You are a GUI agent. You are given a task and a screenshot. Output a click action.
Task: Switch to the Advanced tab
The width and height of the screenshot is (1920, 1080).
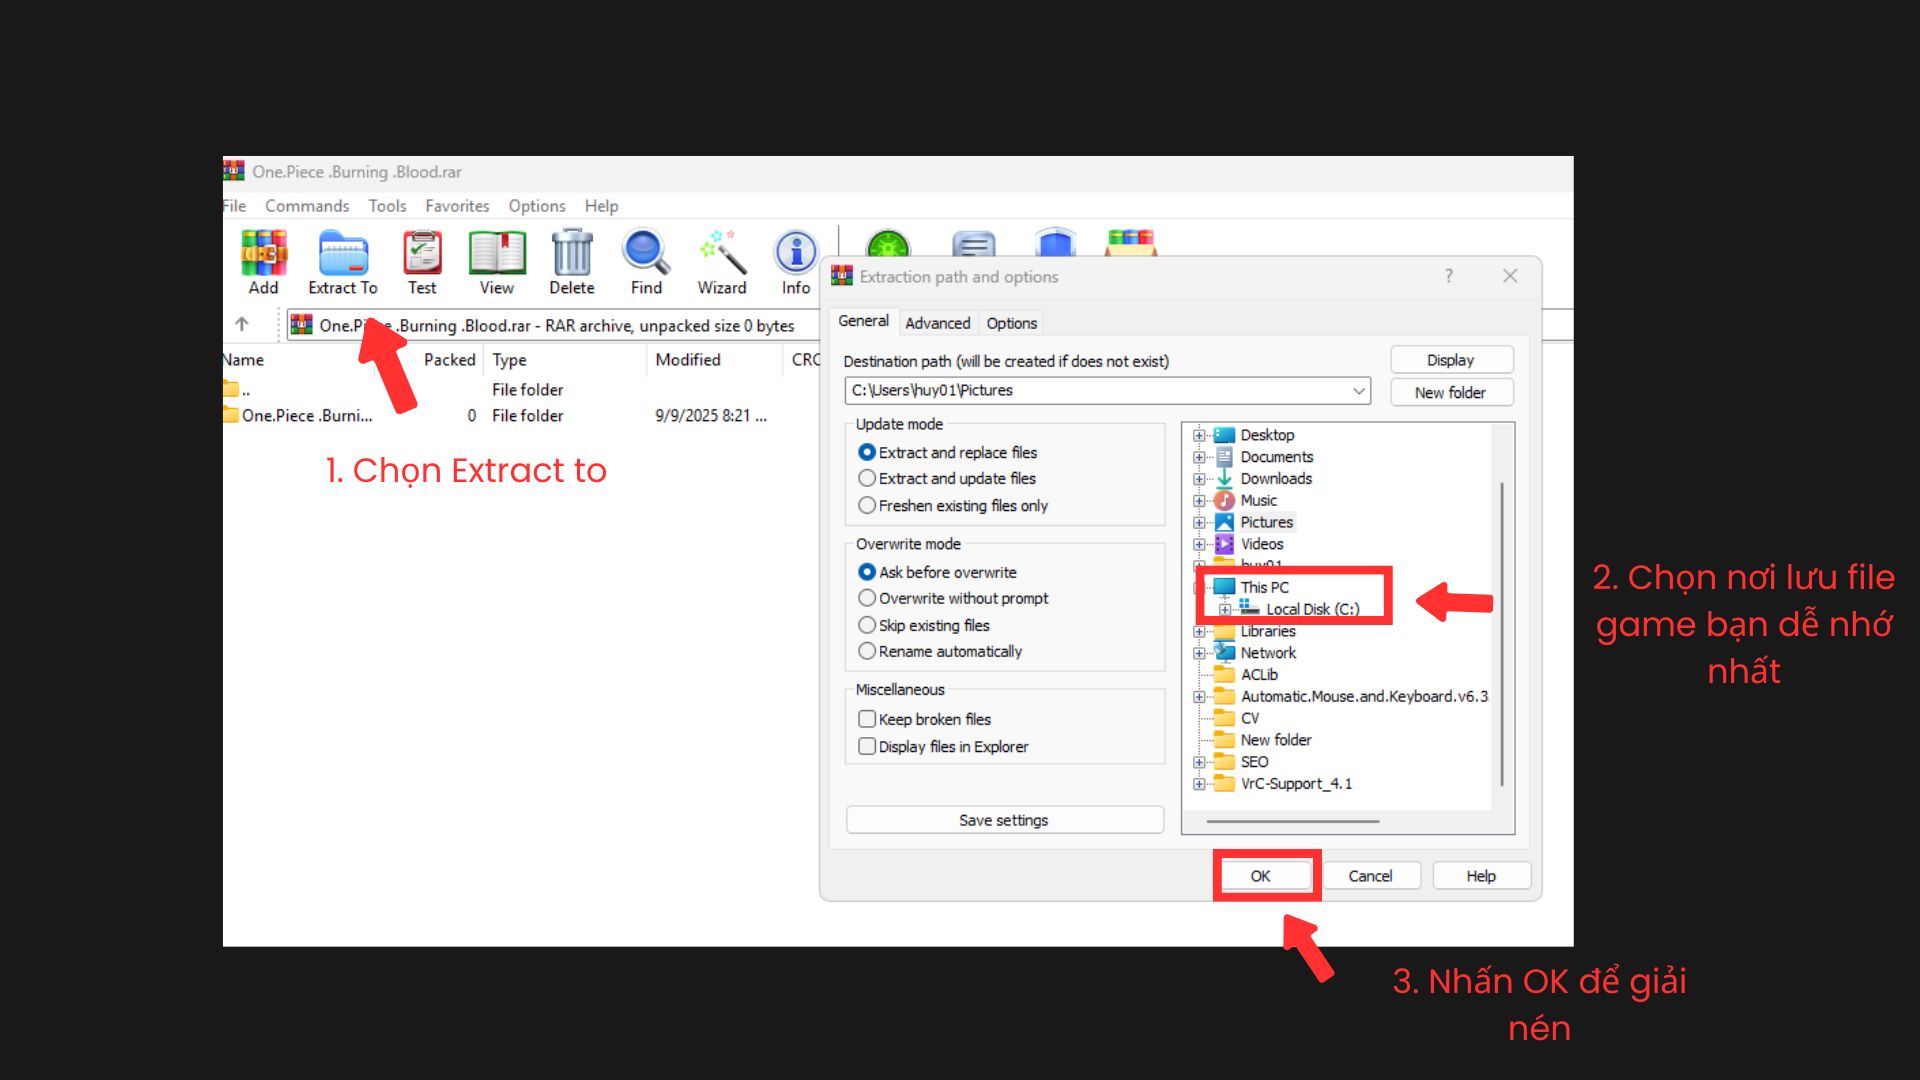[x=937, y=323]
